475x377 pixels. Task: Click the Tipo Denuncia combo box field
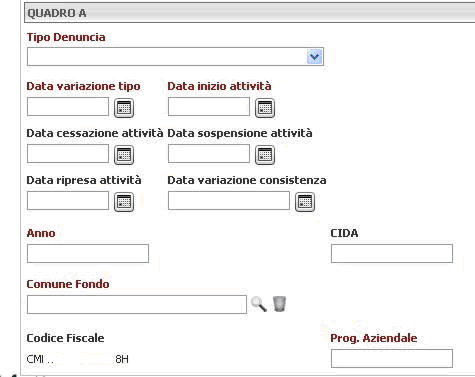(175, 56)
